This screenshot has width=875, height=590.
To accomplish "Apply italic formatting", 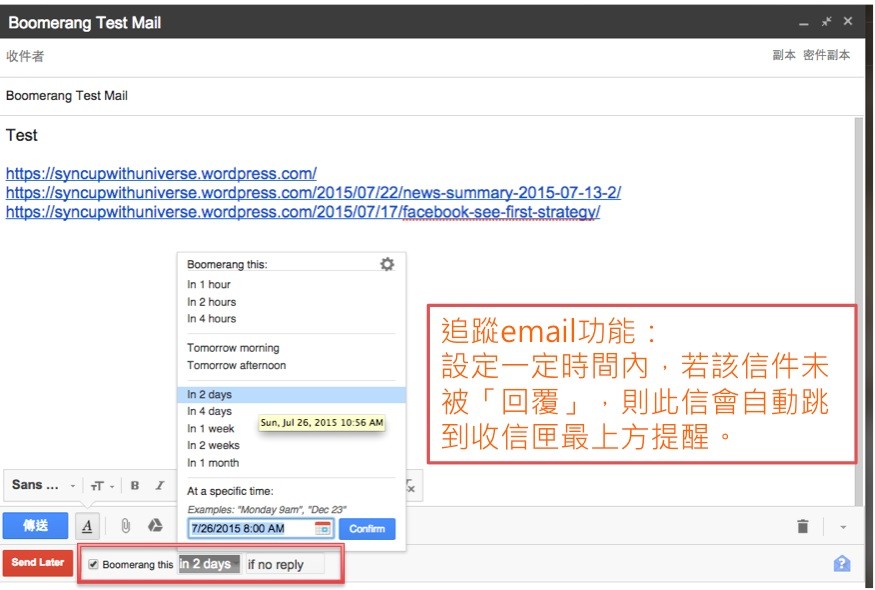I will [160, 486].
